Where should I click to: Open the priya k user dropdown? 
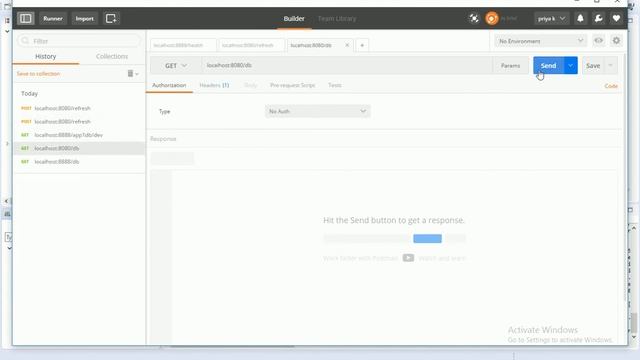click(x=551, y=18)
